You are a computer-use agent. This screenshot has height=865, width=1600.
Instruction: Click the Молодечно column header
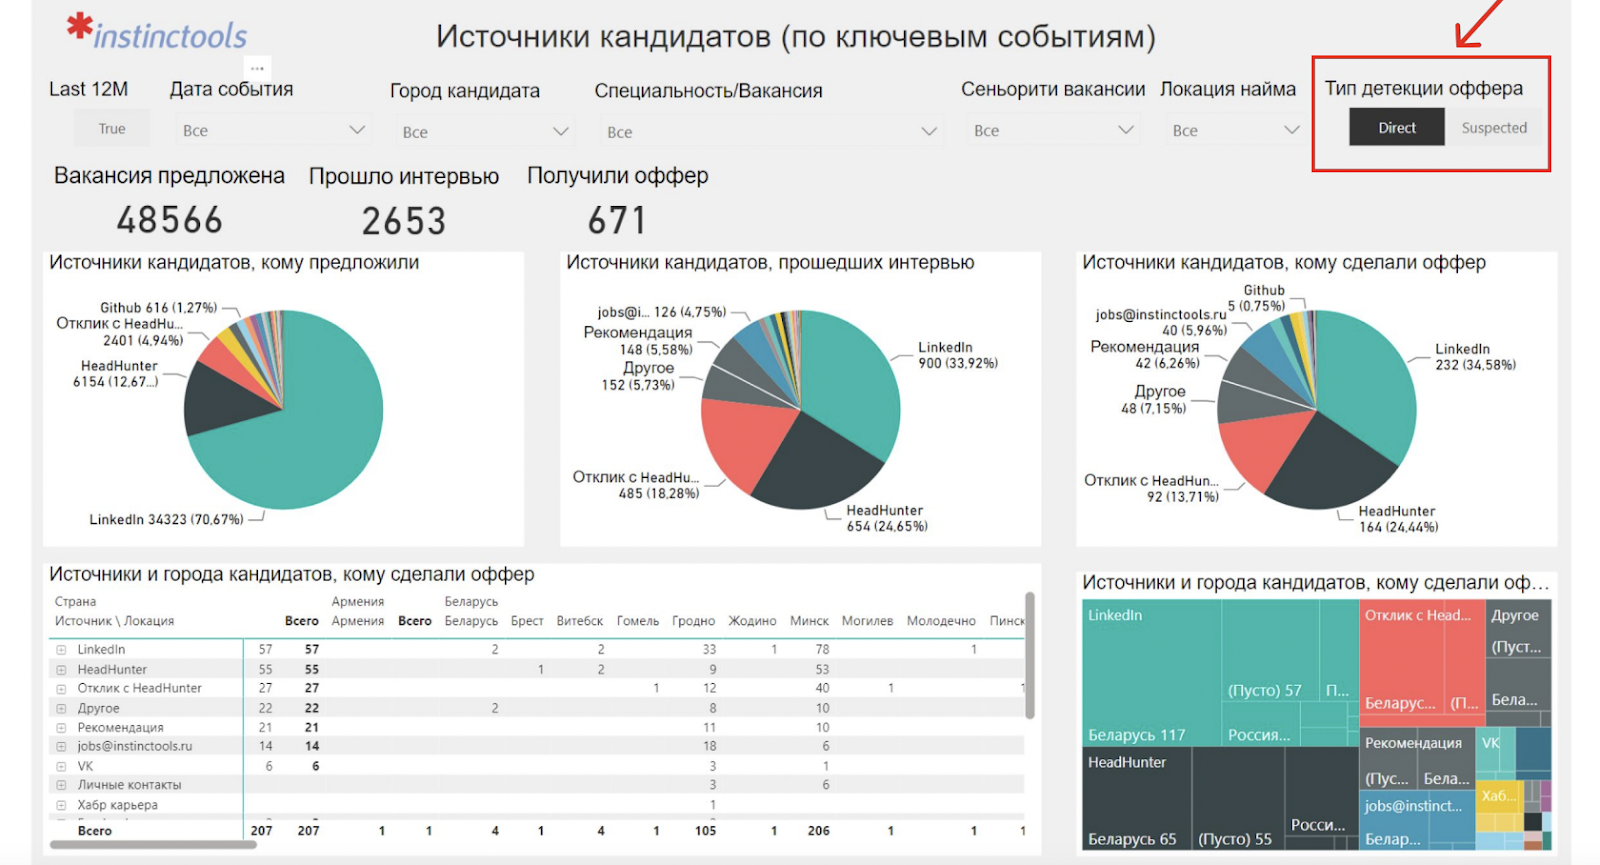(941, 621)
